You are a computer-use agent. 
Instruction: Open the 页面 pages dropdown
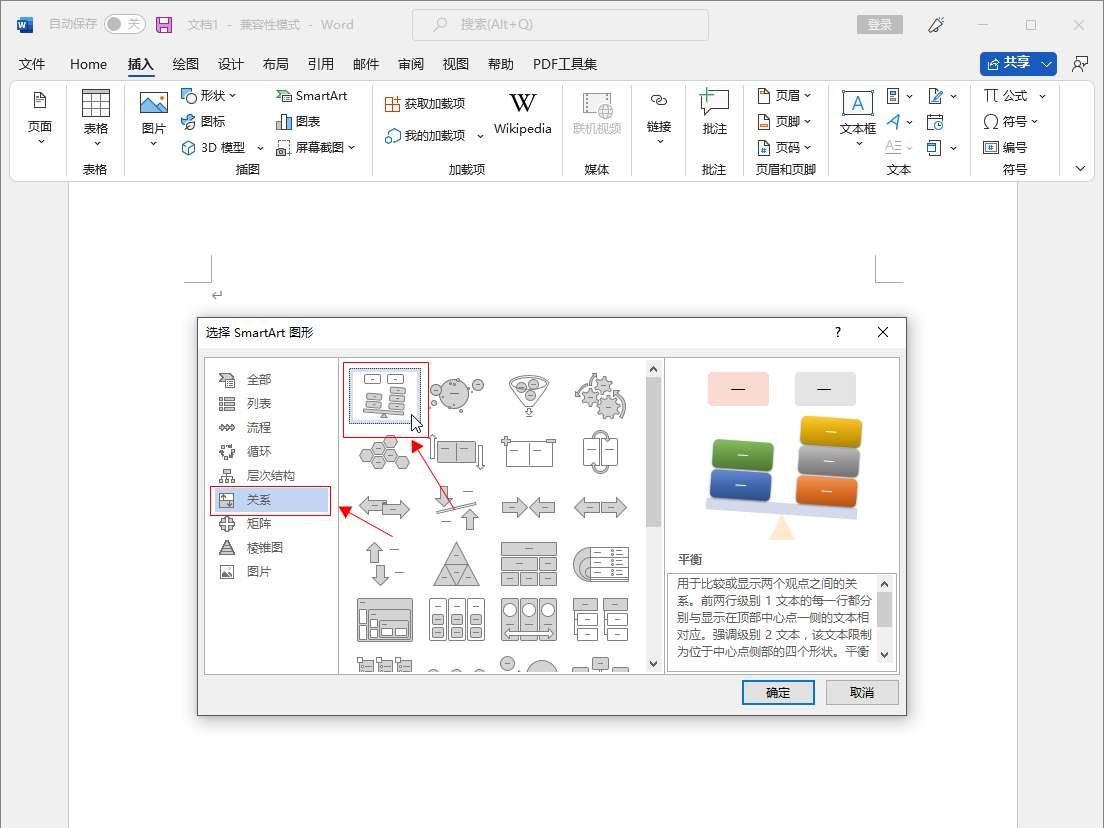tap(39, 118)
